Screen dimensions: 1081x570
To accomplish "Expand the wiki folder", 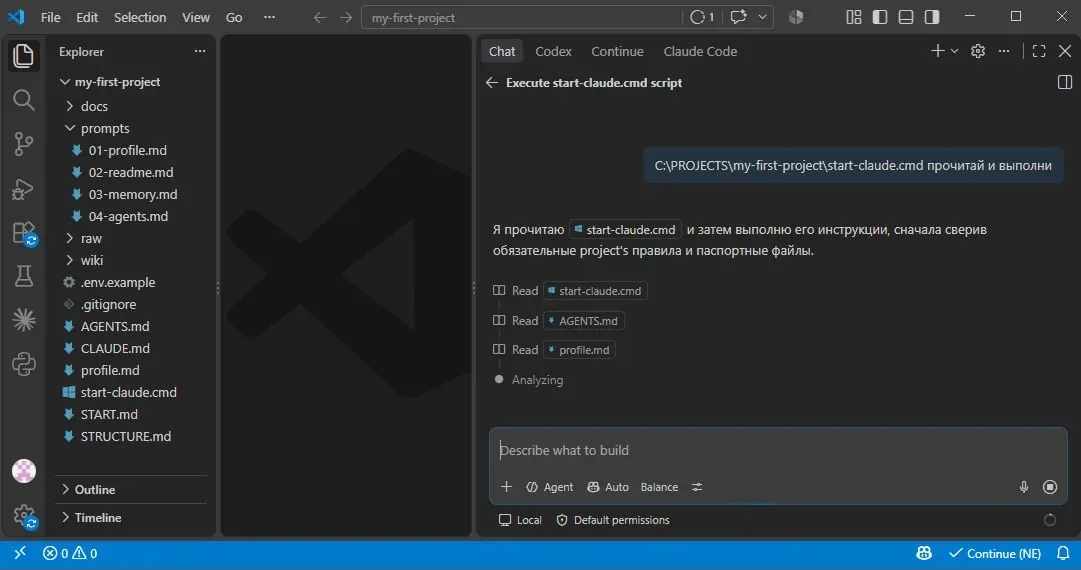I will point(70,261).
